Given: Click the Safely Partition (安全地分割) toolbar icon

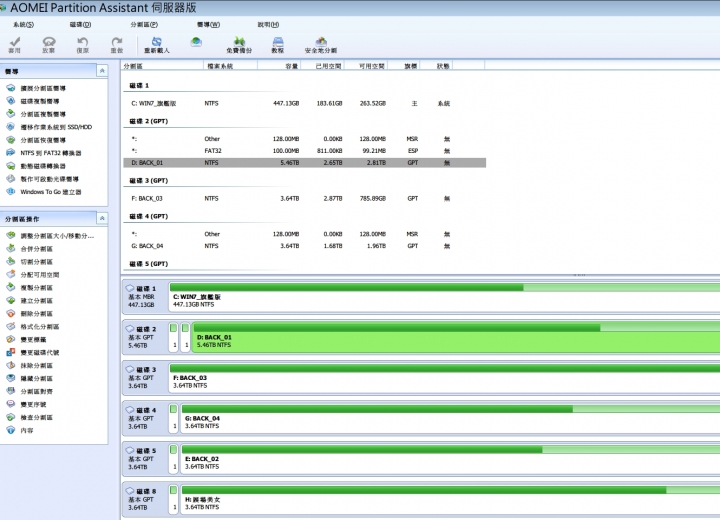Looking at the screenshot, I should click(x=321, y=45).
